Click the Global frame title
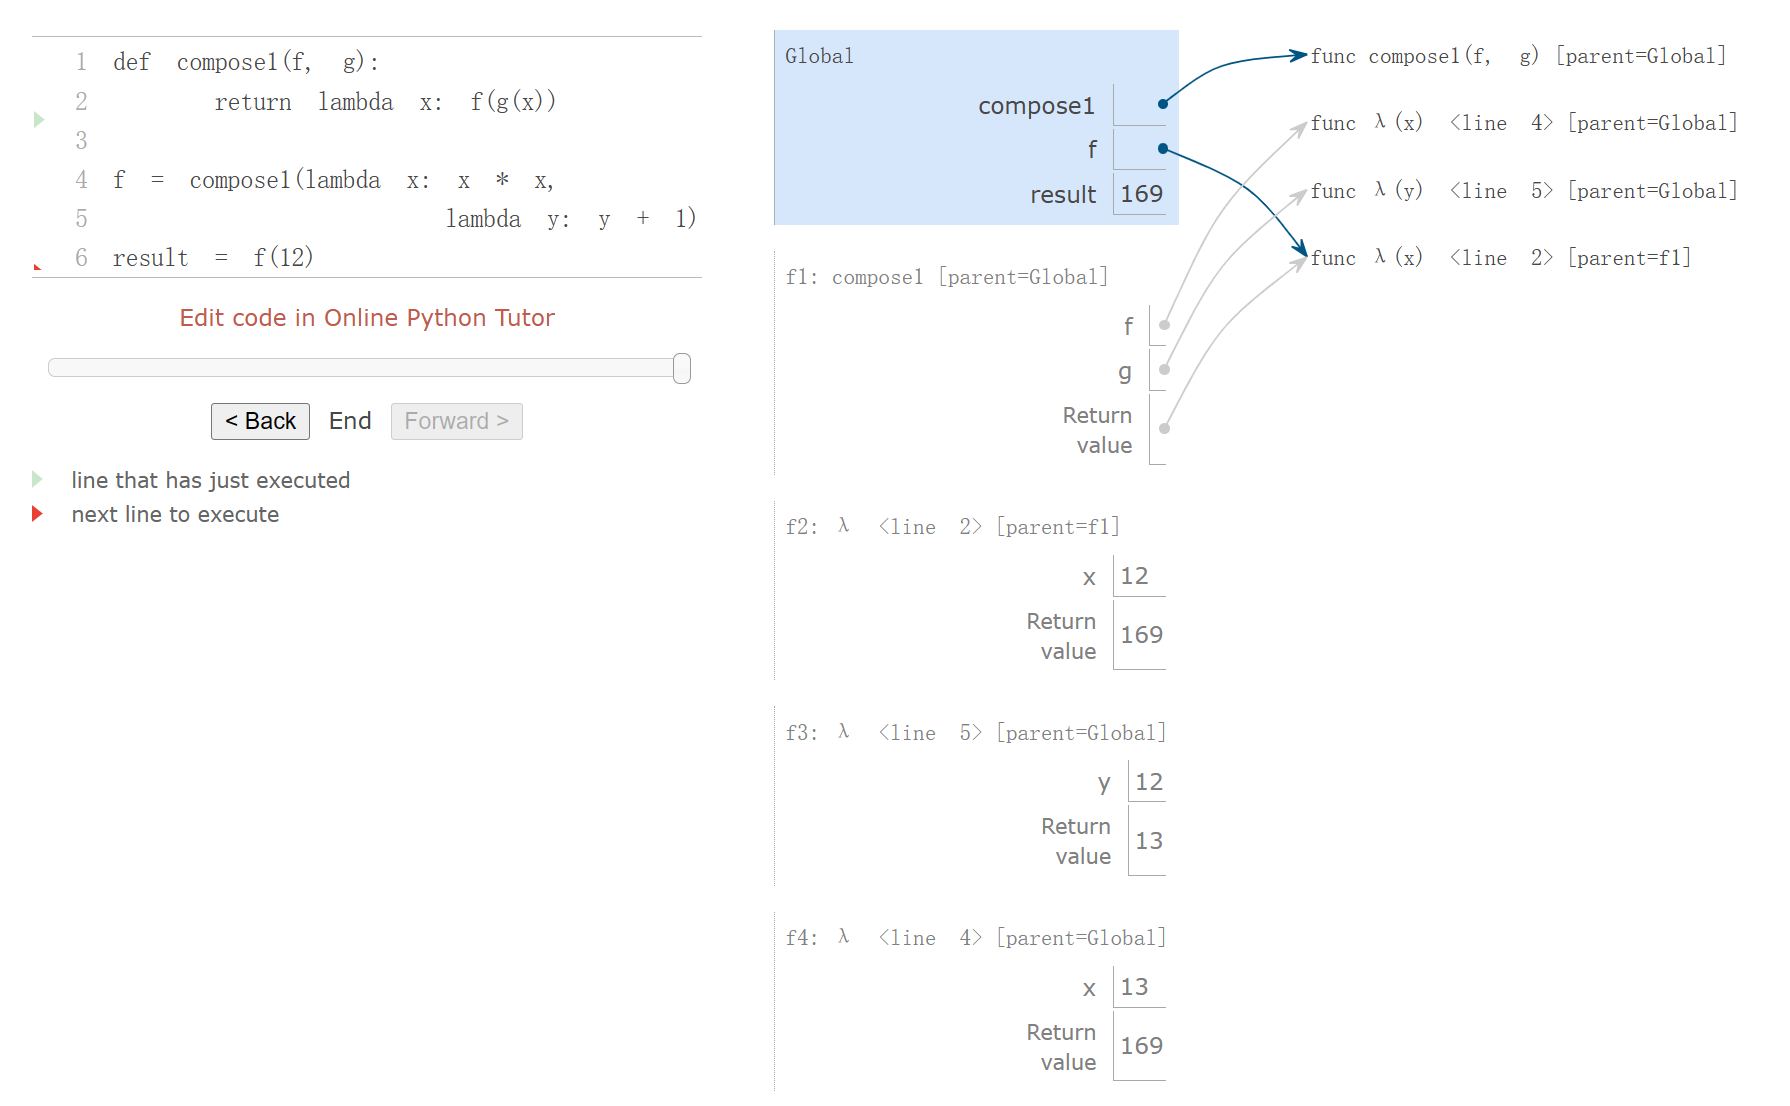Image resolution: width=1790 pixels, height=1106 pixels. coord(819,56)
